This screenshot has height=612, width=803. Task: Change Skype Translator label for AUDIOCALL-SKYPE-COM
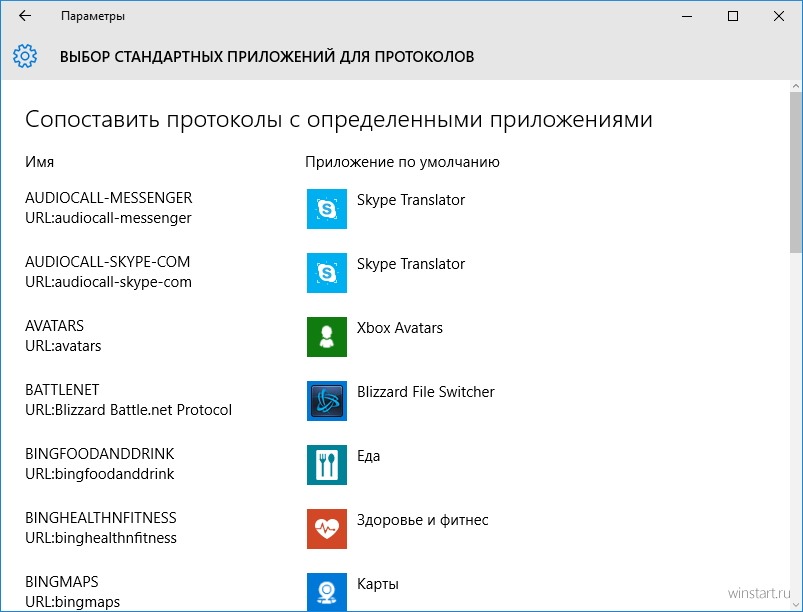[411, 264]
